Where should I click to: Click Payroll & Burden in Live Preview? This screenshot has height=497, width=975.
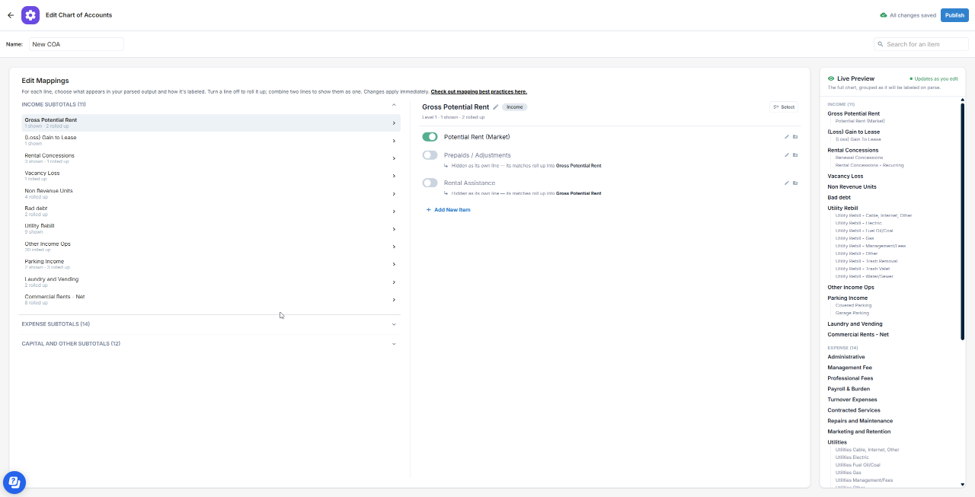tap(849, 389)
